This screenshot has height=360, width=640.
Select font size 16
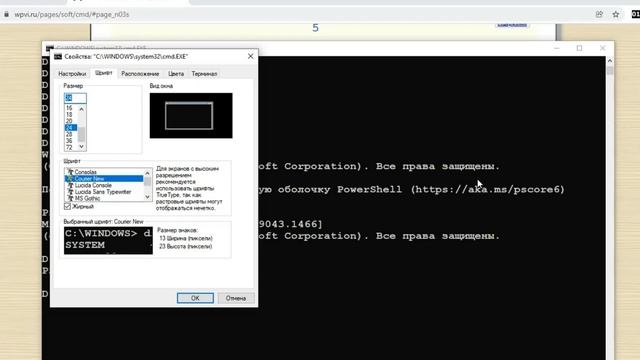[x=69, y=108]
